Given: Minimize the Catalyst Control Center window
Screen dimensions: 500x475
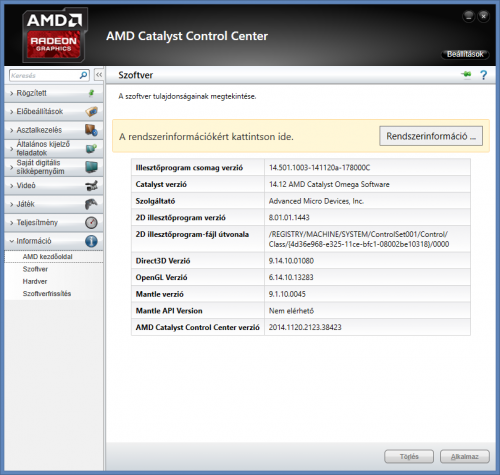Looking at the screenshot, I should pyautogui.click(x=469, y=16).
